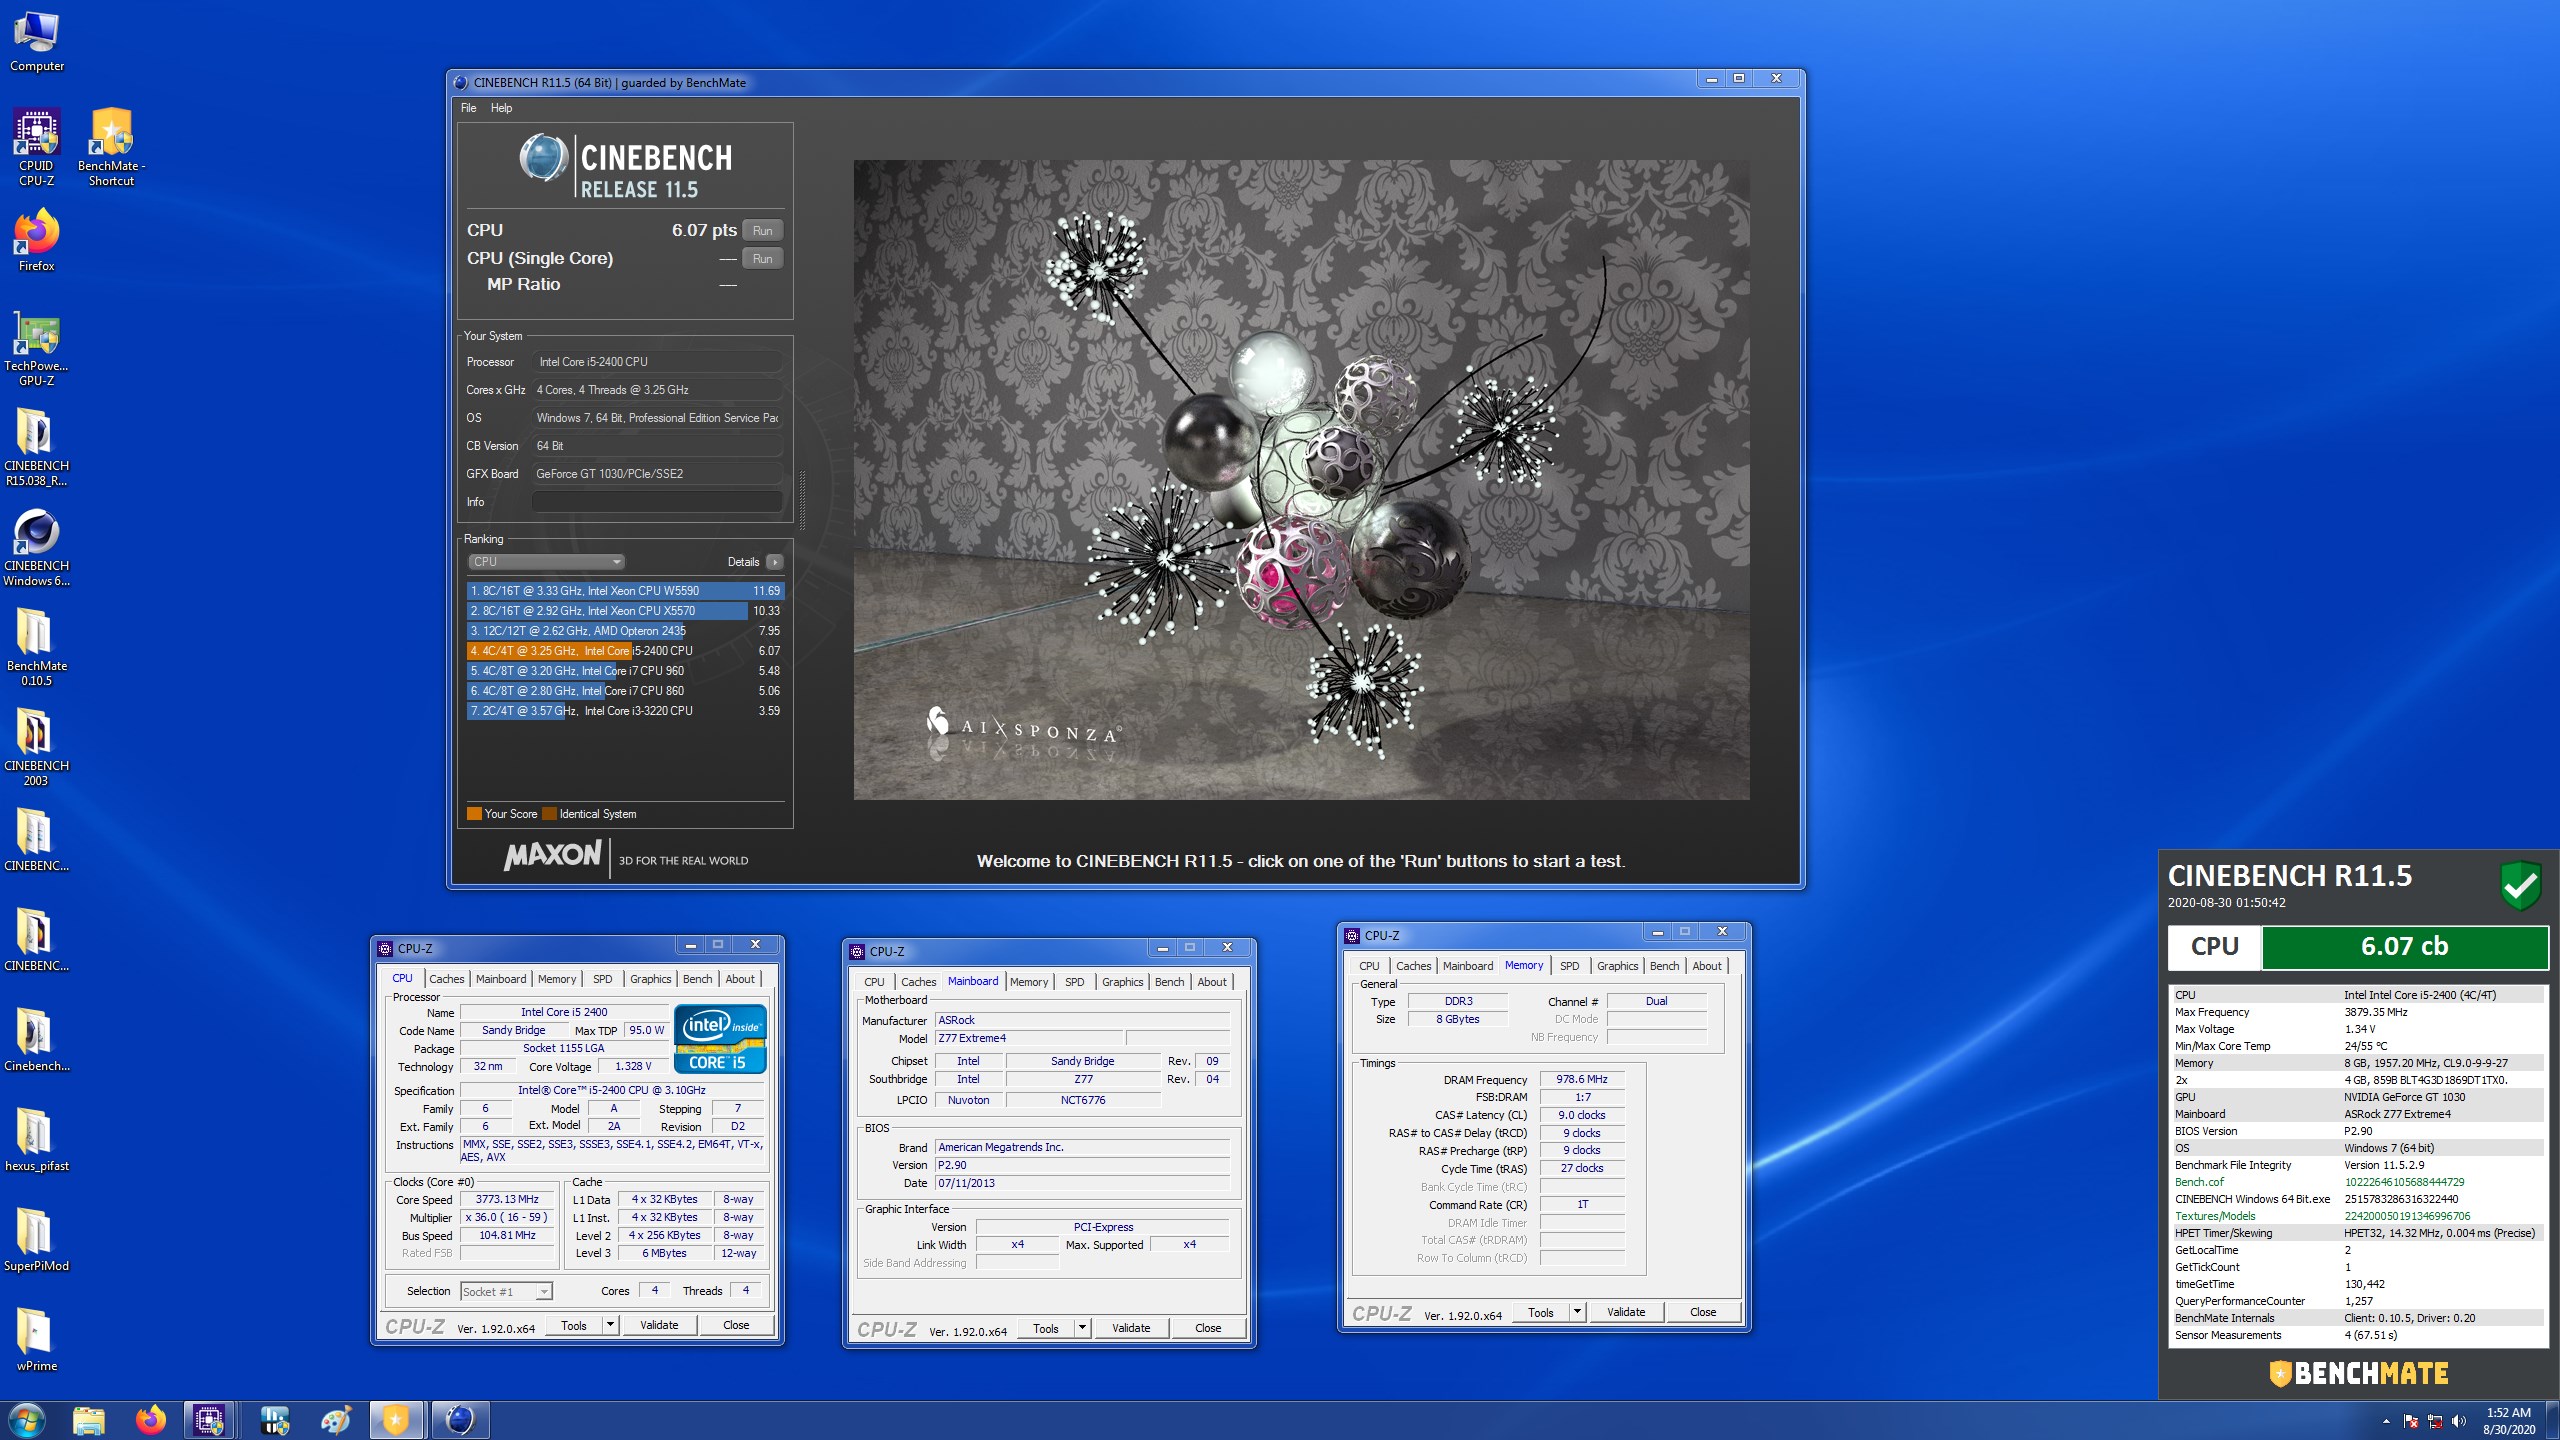This screenshot has height=1440, width=2560.
Task: Click Core i7 CPU 960 ranking row
Action: [625, 671]
